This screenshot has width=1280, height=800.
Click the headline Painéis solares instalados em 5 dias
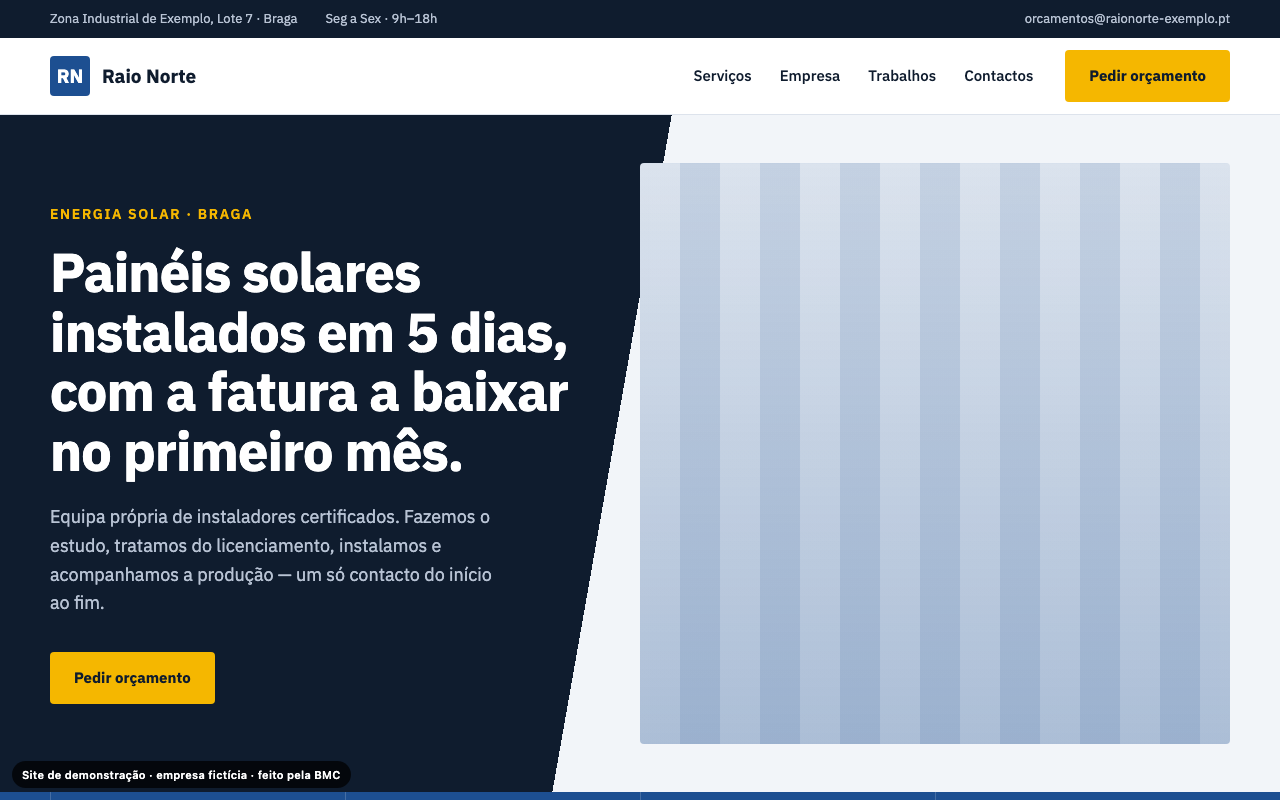[x=309, y=363]
